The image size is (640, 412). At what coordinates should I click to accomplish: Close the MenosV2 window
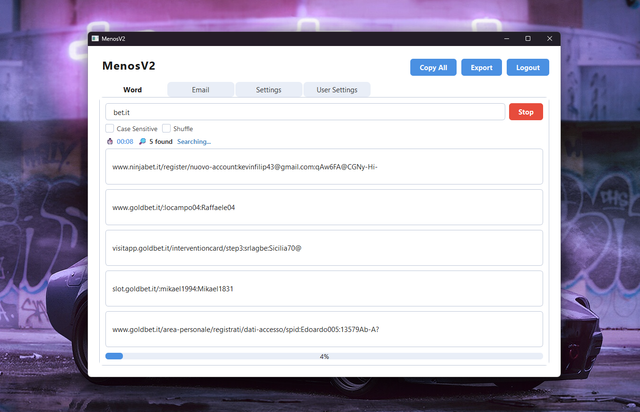[549, 38]
